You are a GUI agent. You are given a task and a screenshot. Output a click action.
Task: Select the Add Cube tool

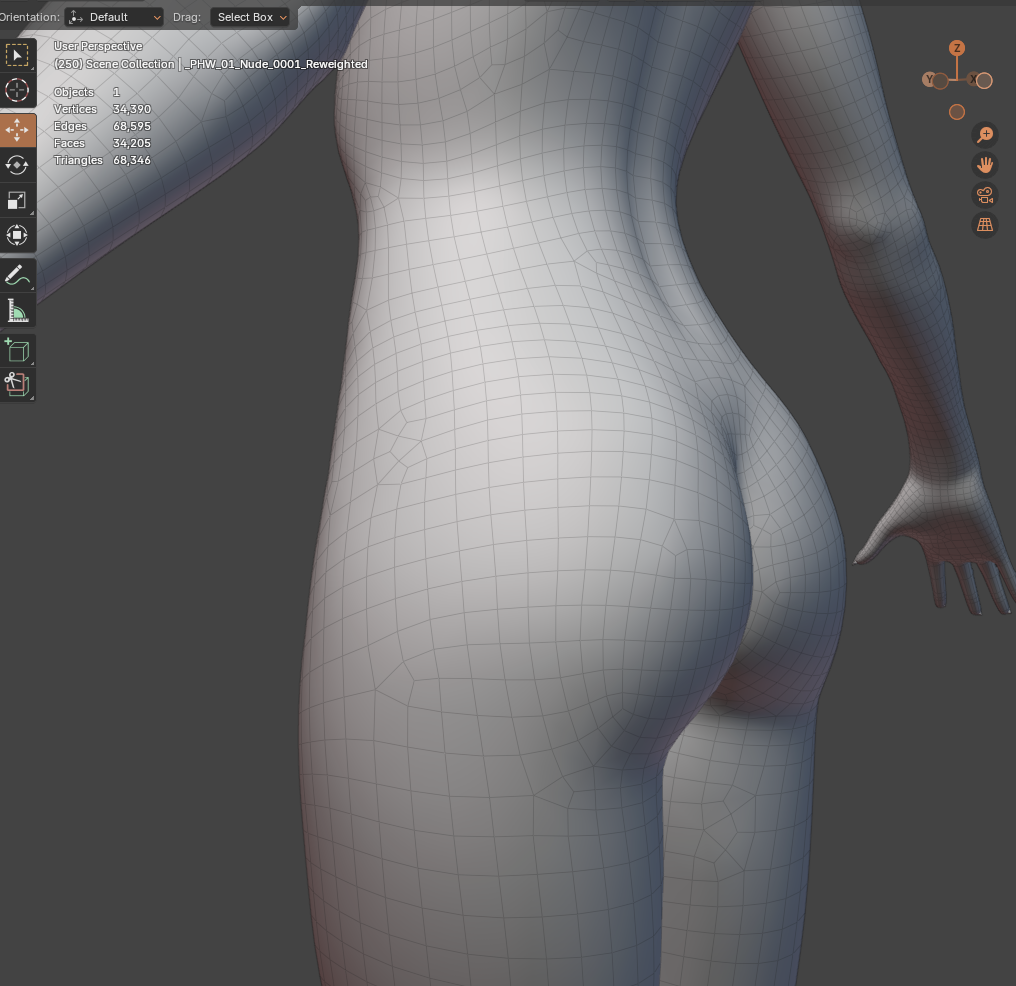pos(17,350)
